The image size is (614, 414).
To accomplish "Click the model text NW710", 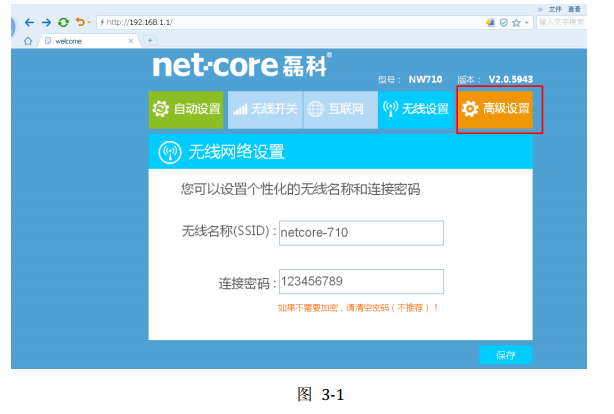I will coord(425,80).
